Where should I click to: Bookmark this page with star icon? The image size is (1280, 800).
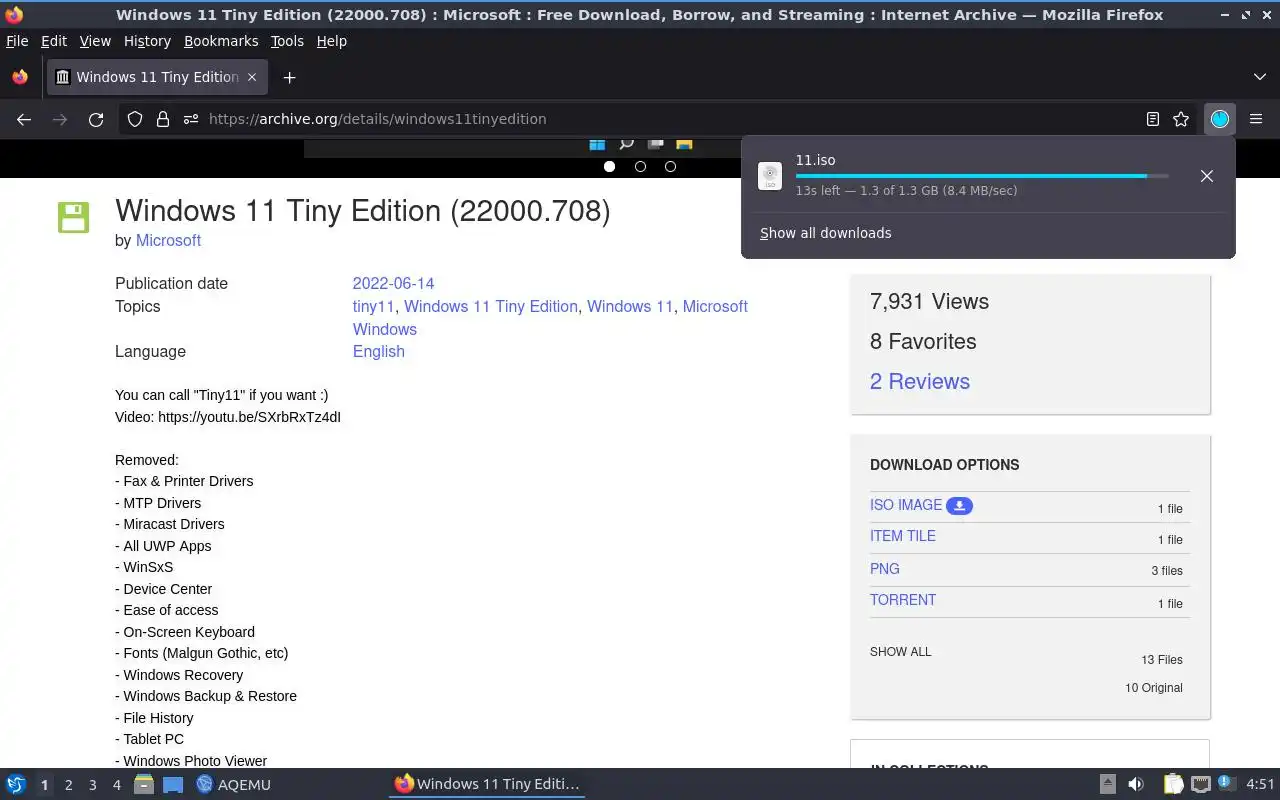pyautogui.click(x=1181, y=119)
